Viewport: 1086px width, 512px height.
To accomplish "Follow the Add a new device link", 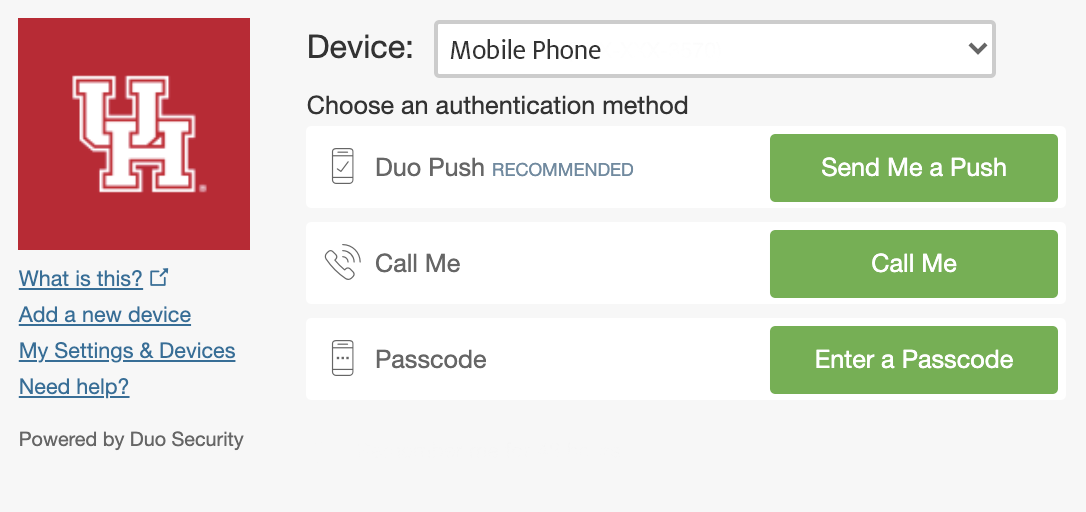I will [105, 314].
